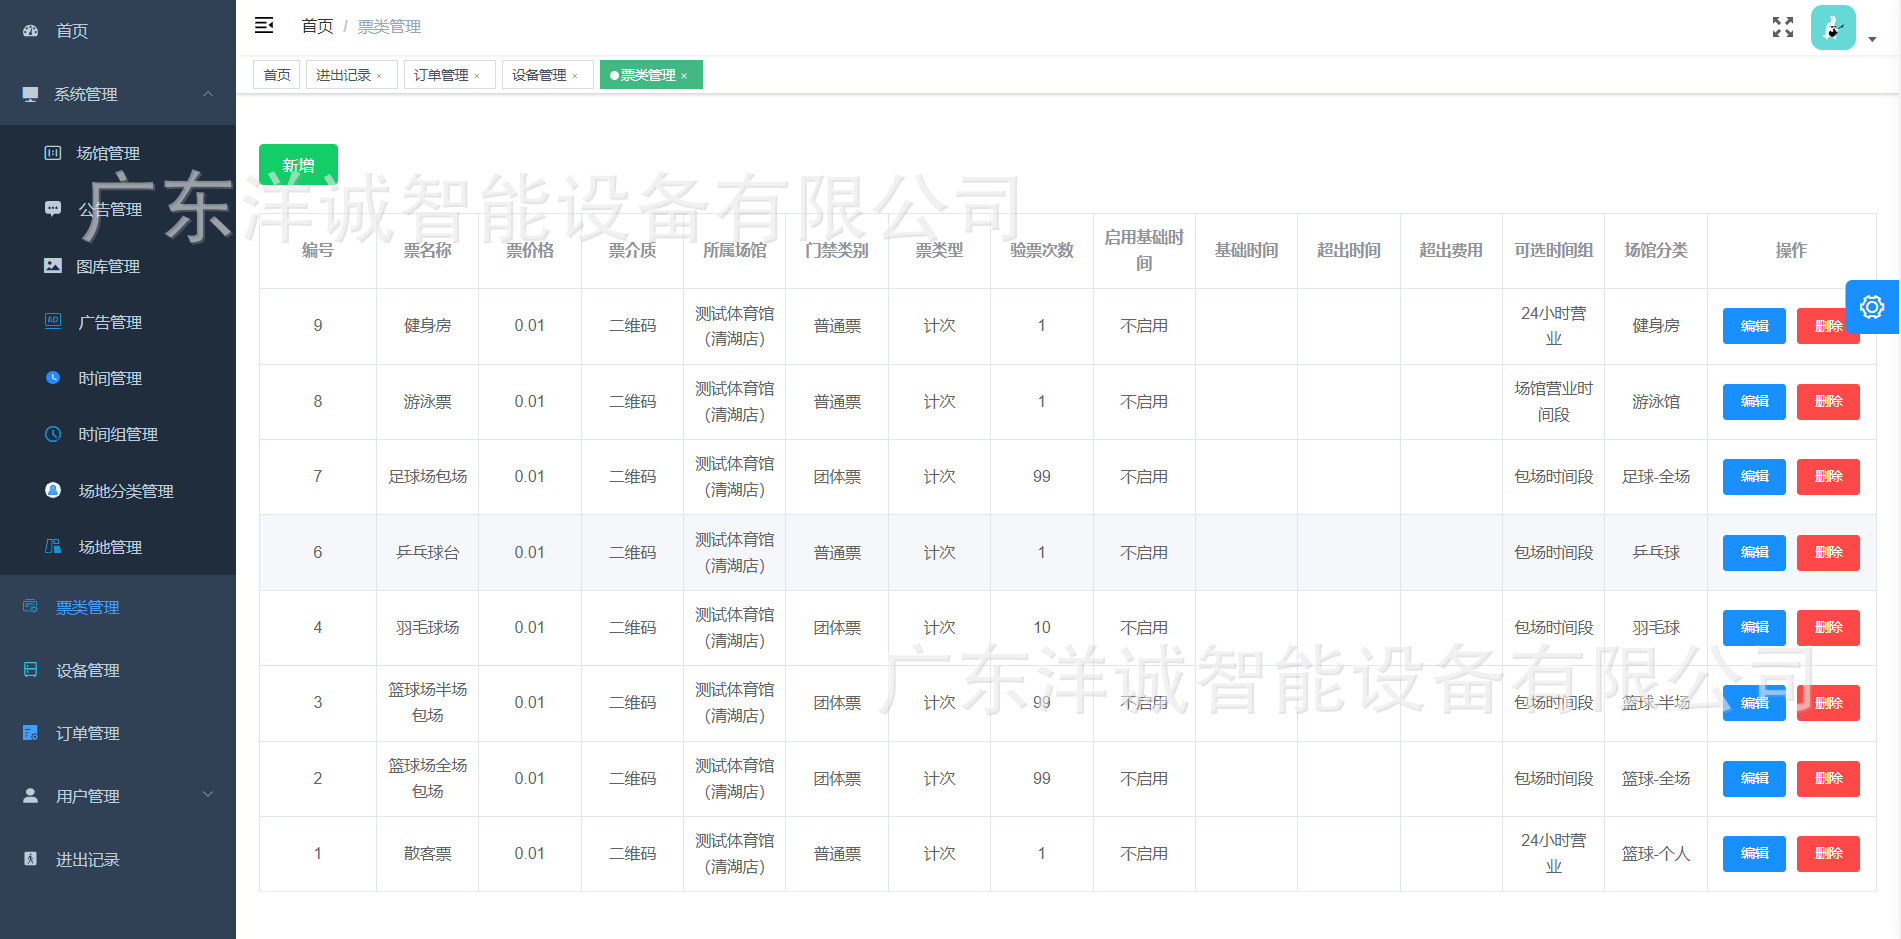The height and width of the screenshot is (939, 1901).
Task: Click the rabbit avatar icon
Action: [x=1833, y=27]
